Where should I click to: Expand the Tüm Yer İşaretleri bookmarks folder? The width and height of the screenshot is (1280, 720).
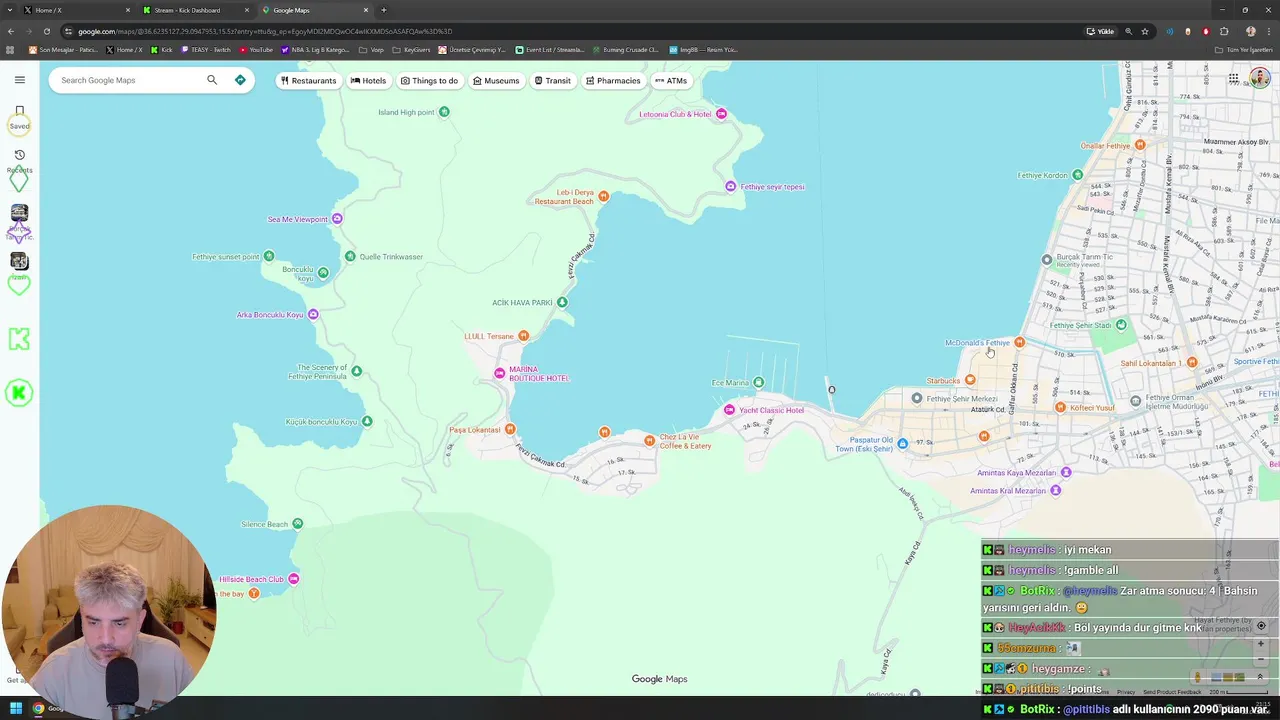tap(1244, 49)
